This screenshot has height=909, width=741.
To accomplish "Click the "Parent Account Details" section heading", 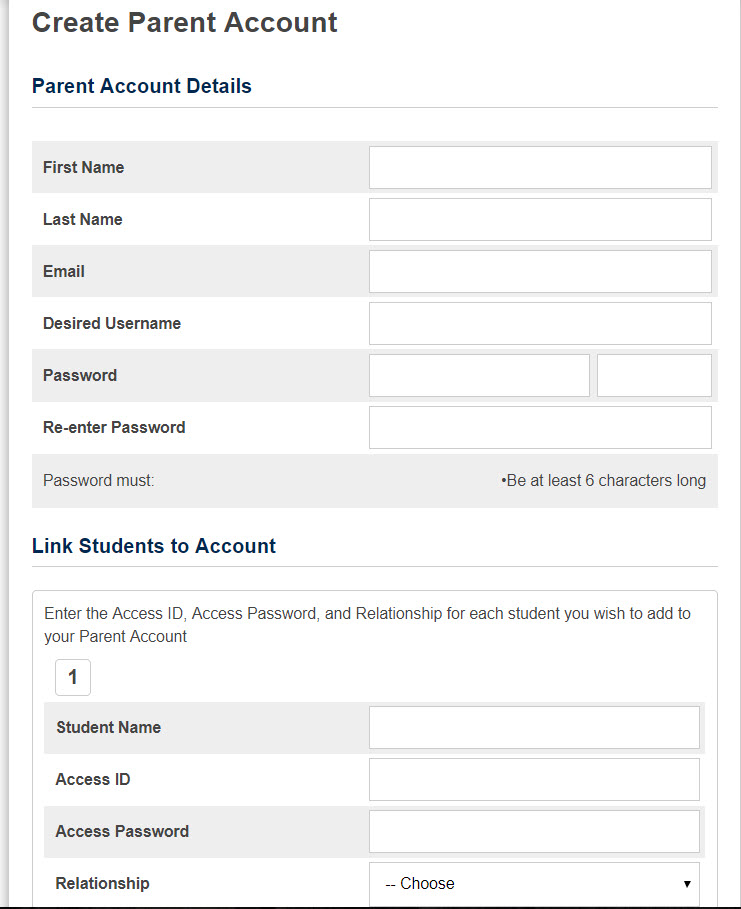I will point(142,86).
